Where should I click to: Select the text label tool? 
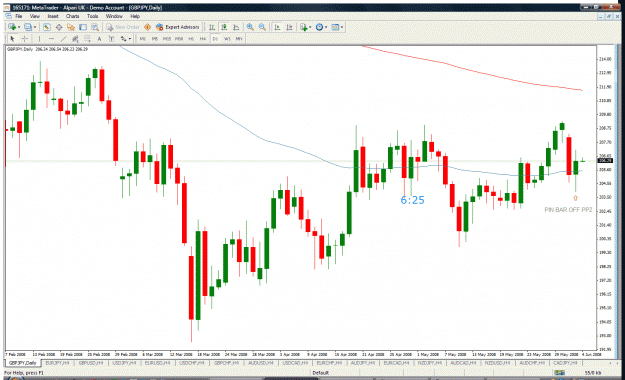[111, 39]
